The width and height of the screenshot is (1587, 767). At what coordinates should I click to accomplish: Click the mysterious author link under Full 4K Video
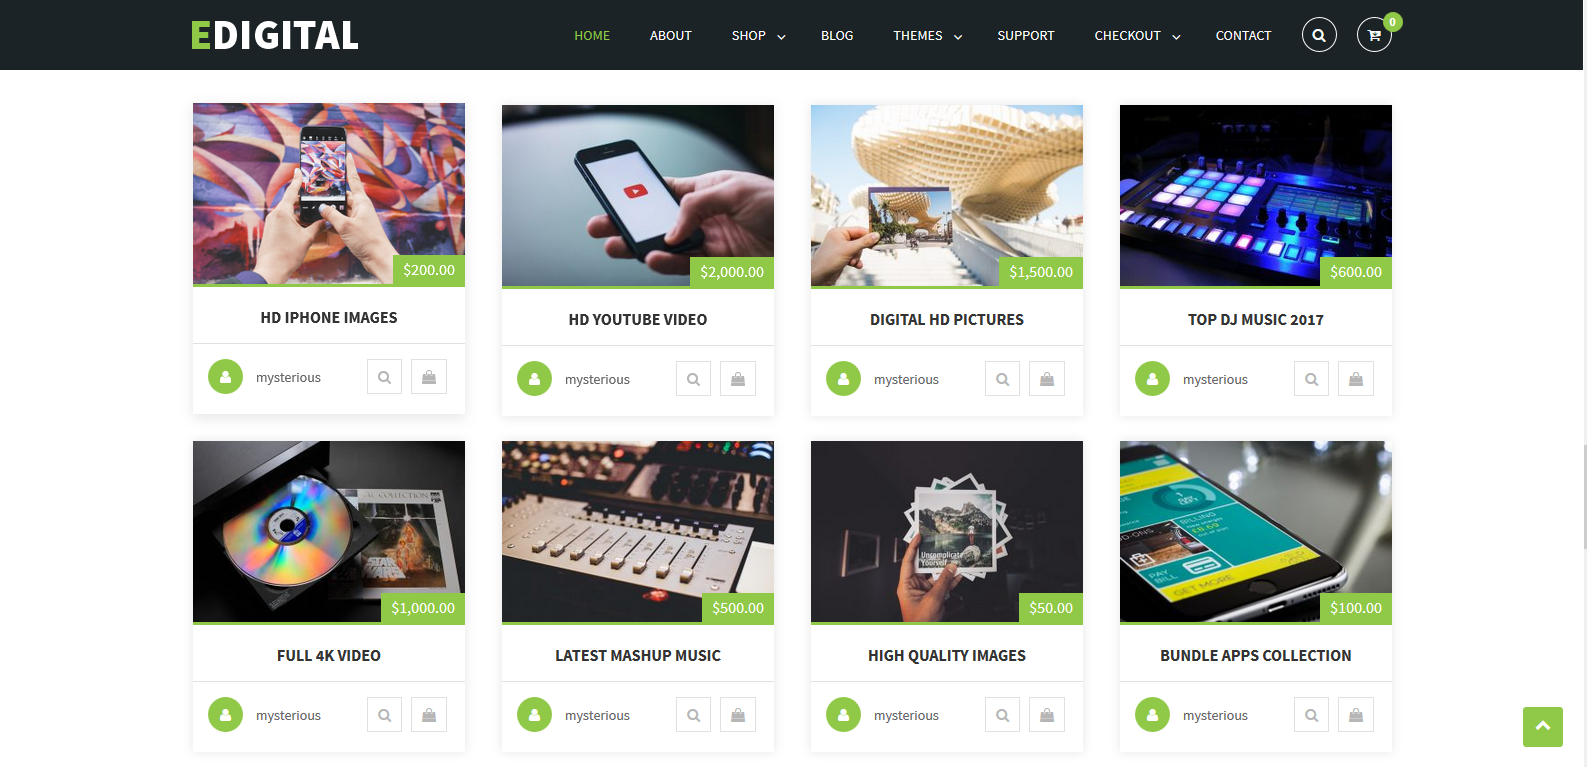tap(288, 715)
